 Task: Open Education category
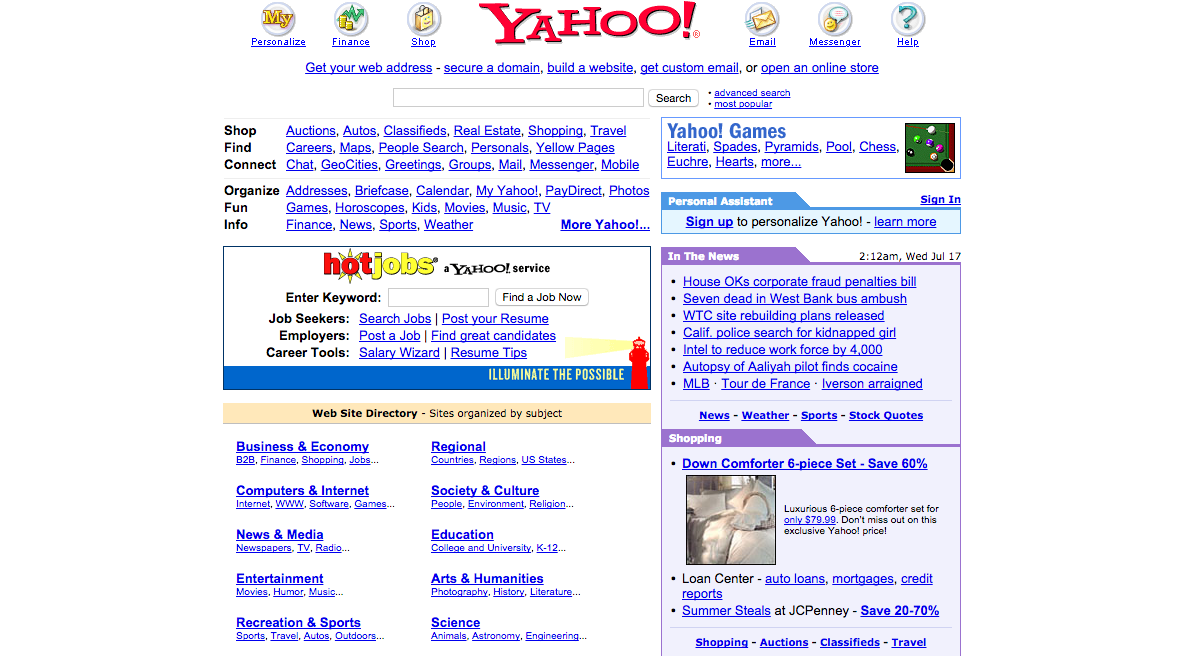(x=462, y=534)
